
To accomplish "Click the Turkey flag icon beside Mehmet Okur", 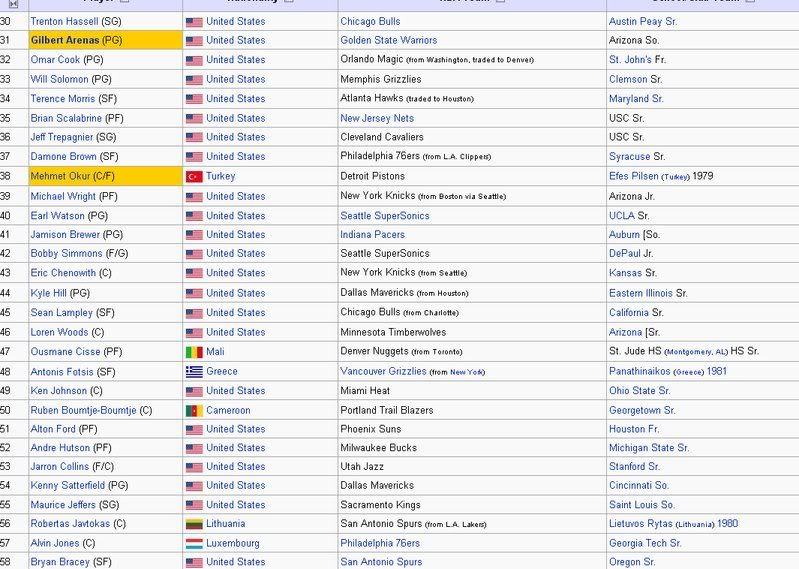I will coord(194,177).
